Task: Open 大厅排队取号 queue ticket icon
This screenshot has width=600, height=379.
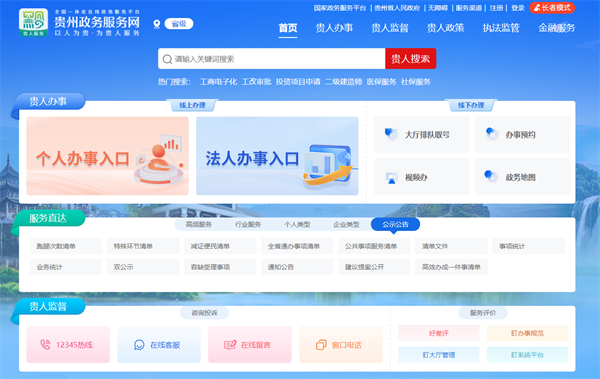Action: point(391,134)
